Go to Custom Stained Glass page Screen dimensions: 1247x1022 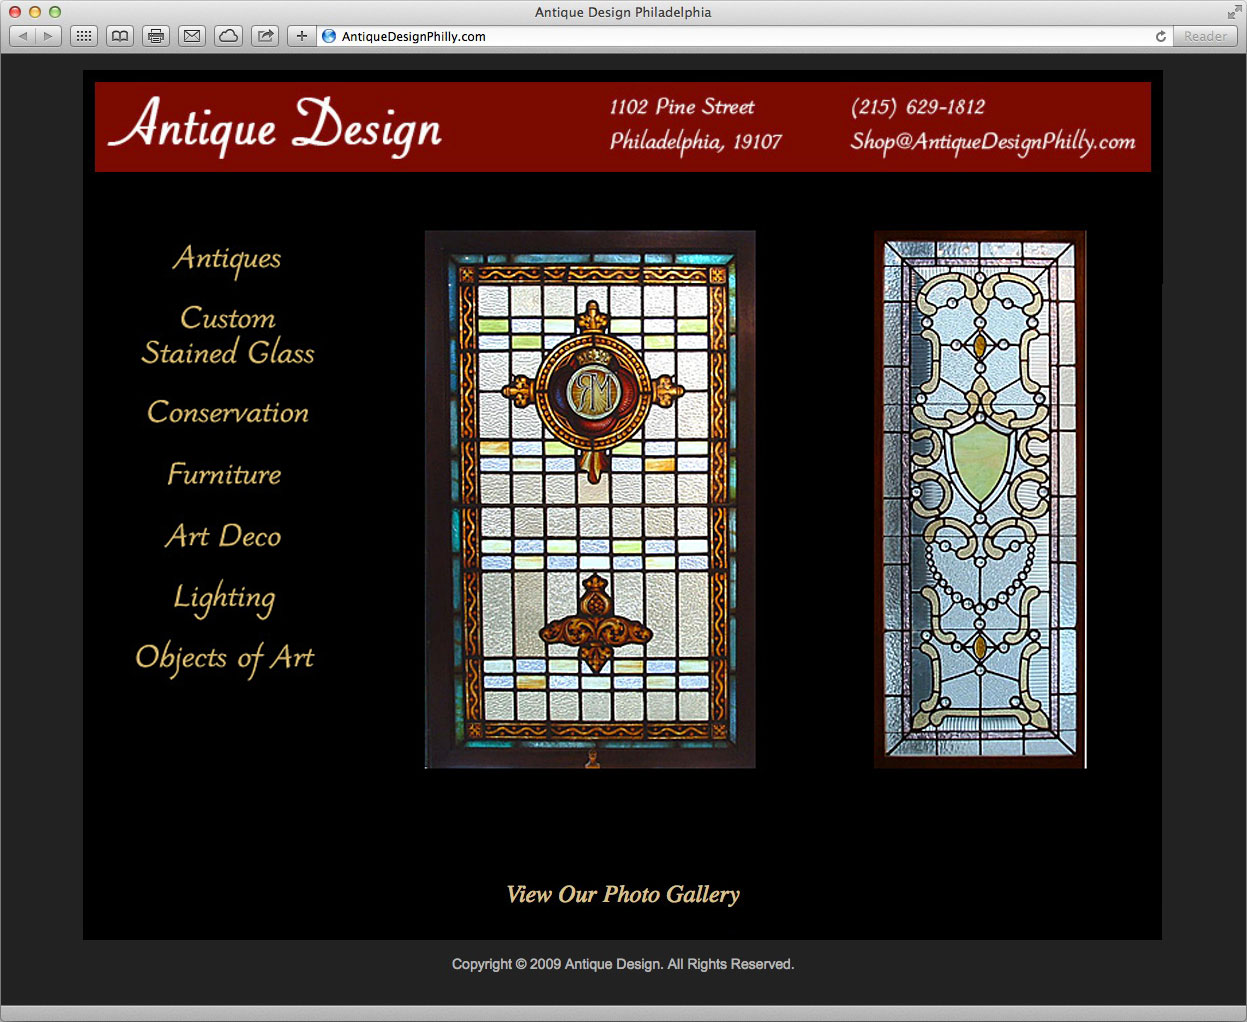228,335
